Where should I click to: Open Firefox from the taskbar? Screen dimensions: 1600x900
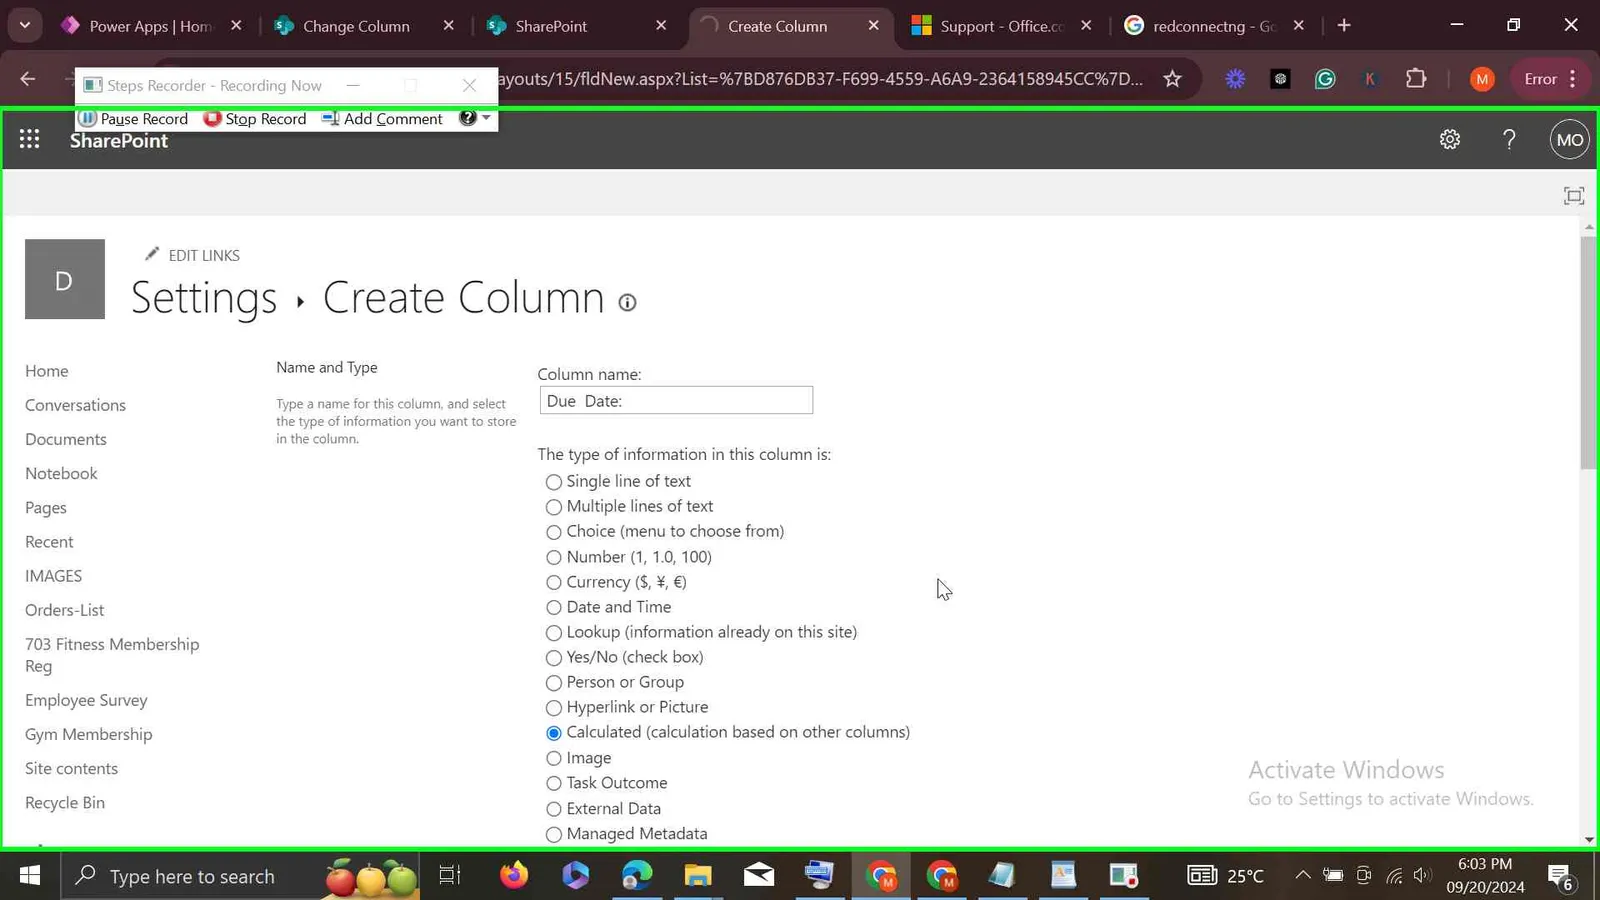click(x=514, y=876)
